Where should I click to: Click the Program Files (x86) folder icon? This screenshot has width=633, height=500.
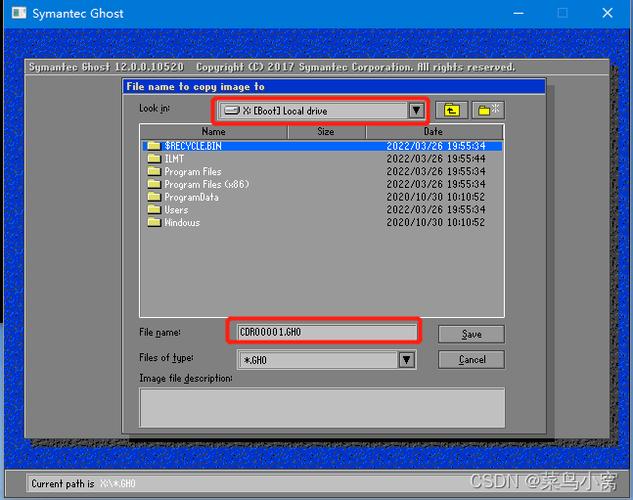tap(154, 184)
